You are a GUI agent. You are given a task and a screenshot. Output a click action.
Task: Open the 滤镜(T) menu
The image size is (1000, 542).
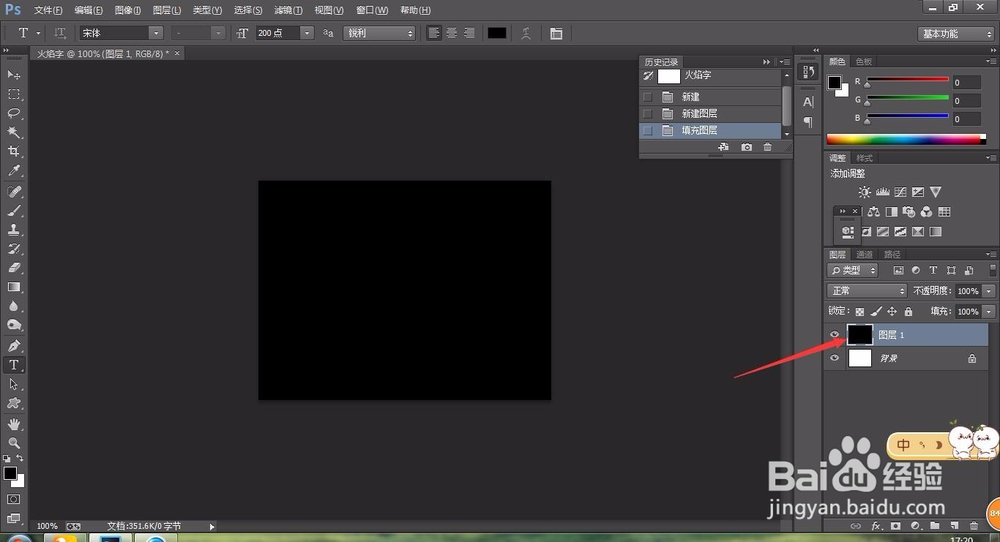(288, 10)
